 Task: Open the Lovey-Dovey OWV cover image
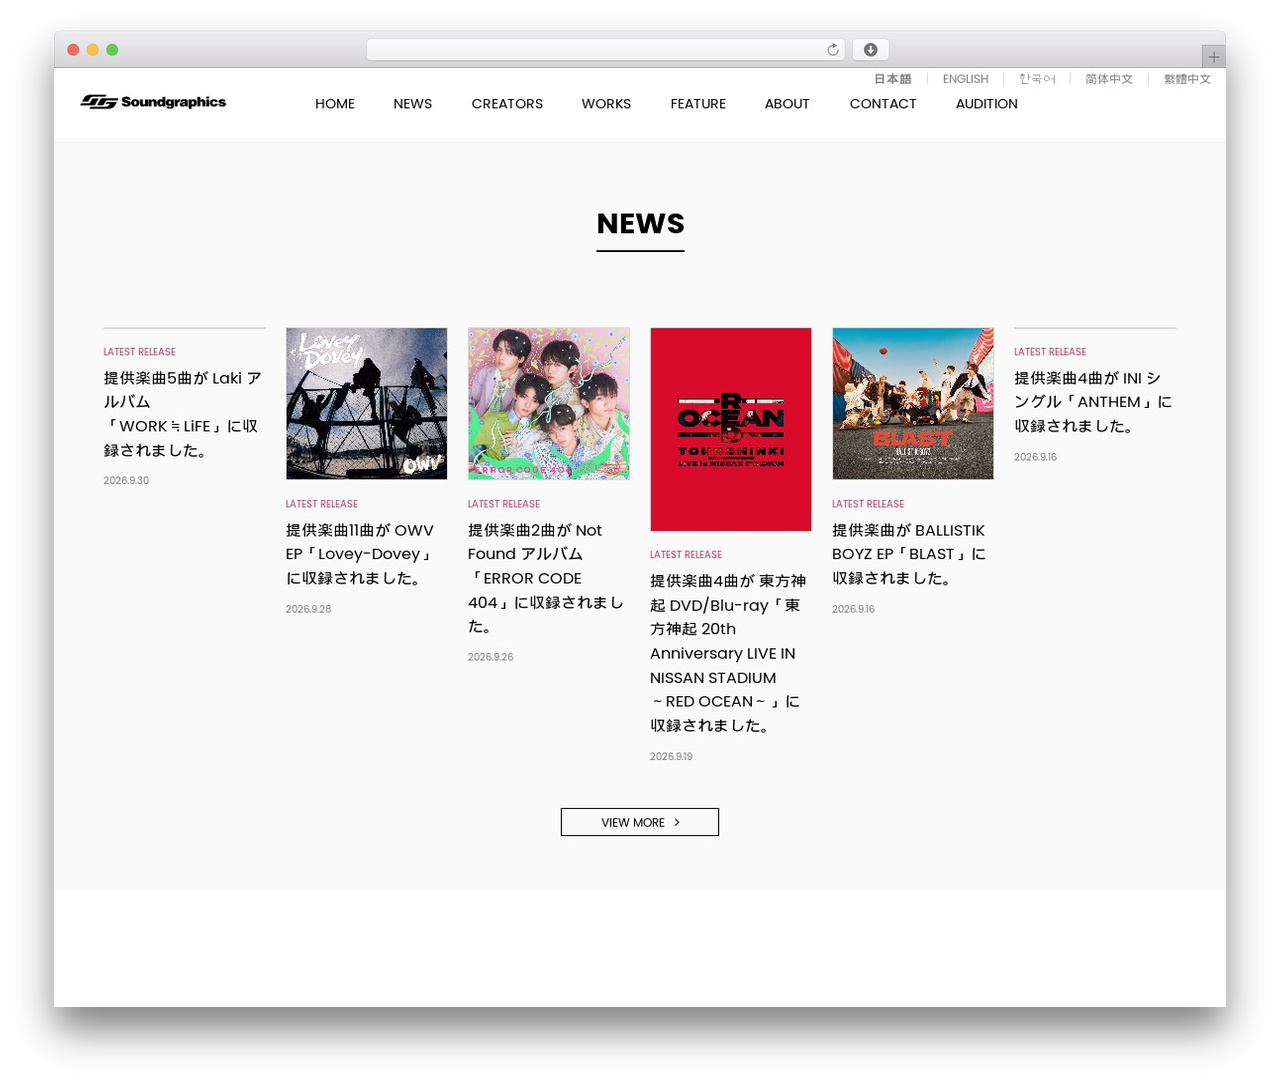tap(366, 403)
